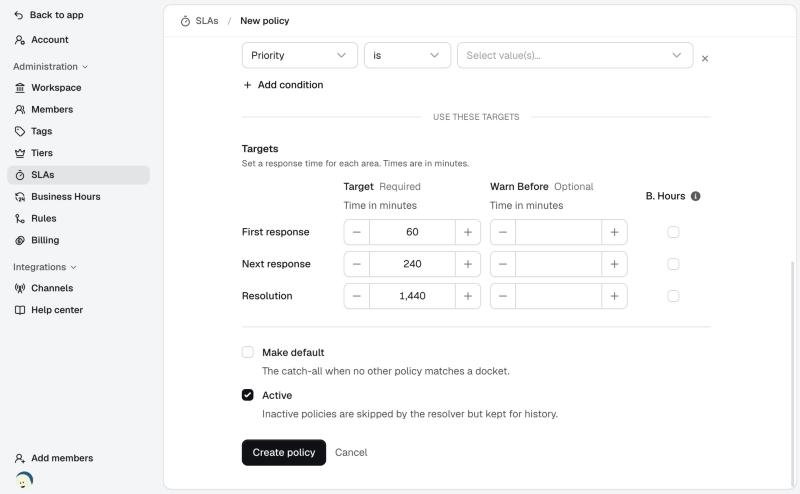Viewport: 800px width, 494px height.
Task: Click the Rules branch icon
Action: [x=20, y=218]
